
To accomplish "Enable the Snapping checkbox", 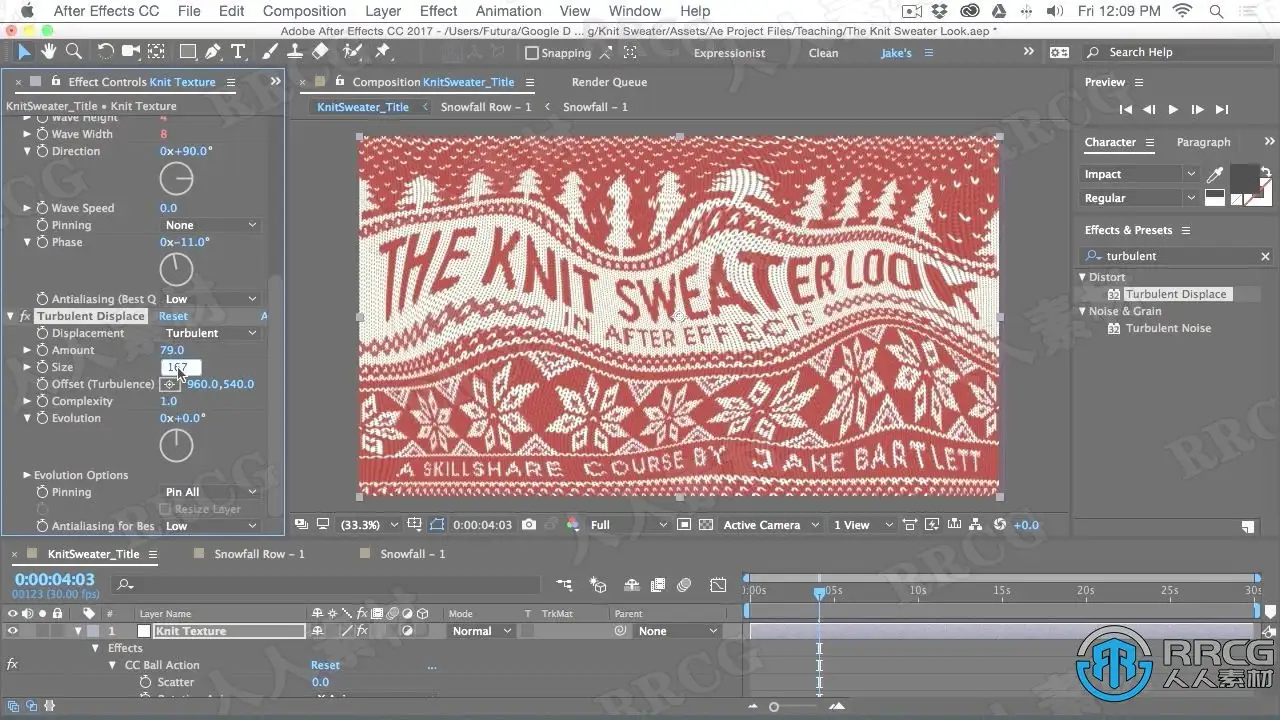I will [532, 53].
